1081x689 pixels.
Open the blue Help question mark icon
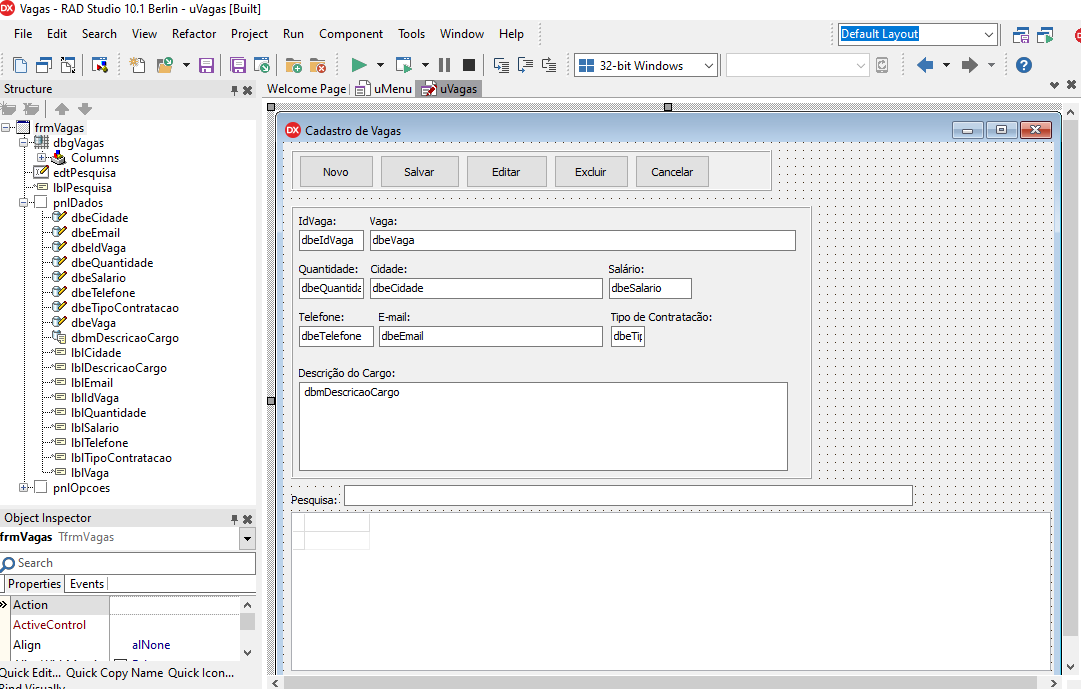[1023, 65]
